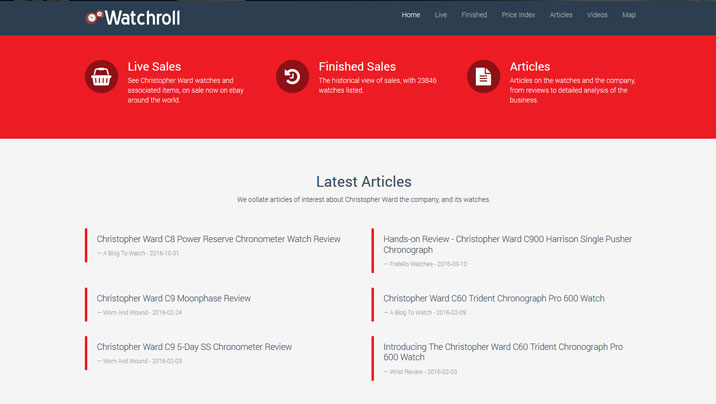Click the Finished Sales history icon

293,77
